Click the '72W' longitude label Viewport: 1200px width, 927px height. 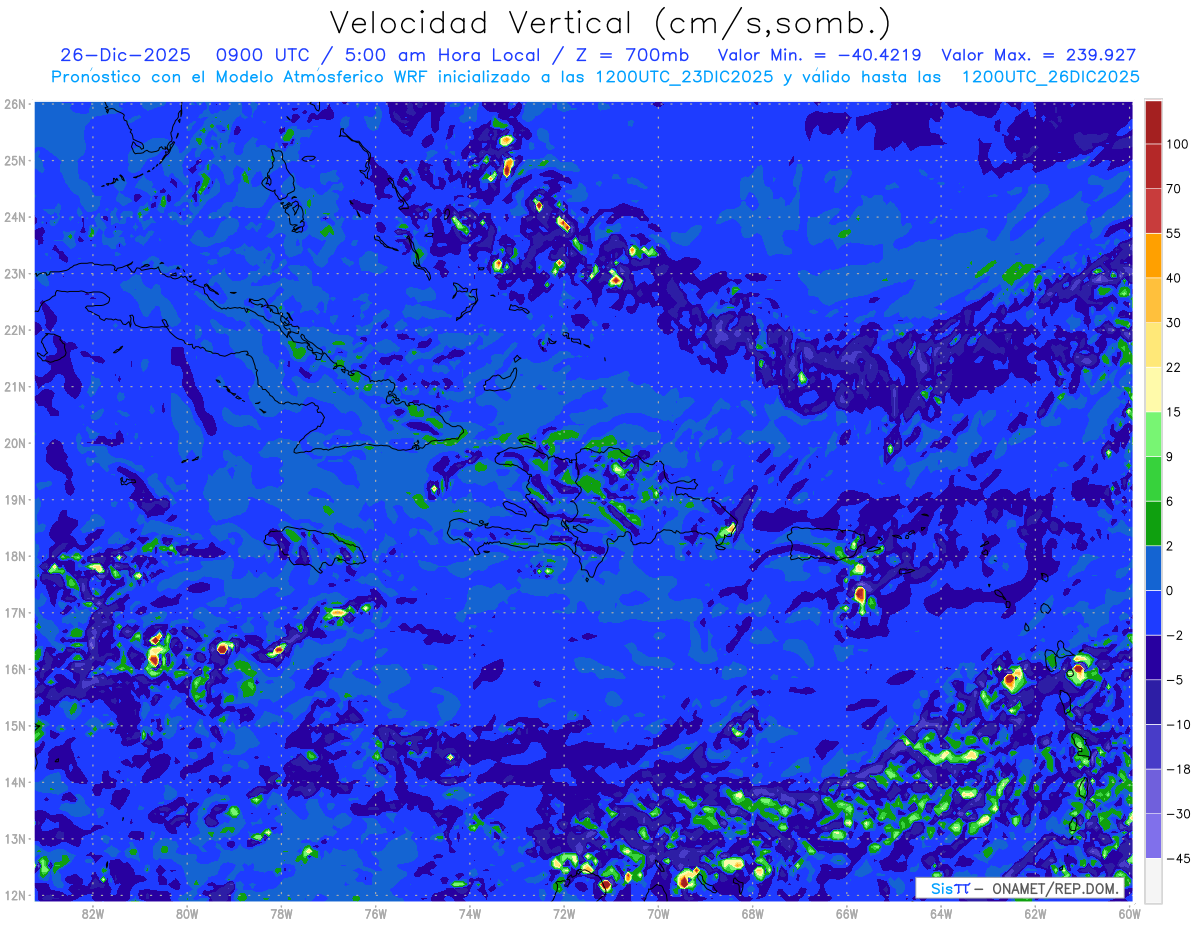(x=564, y=913)
